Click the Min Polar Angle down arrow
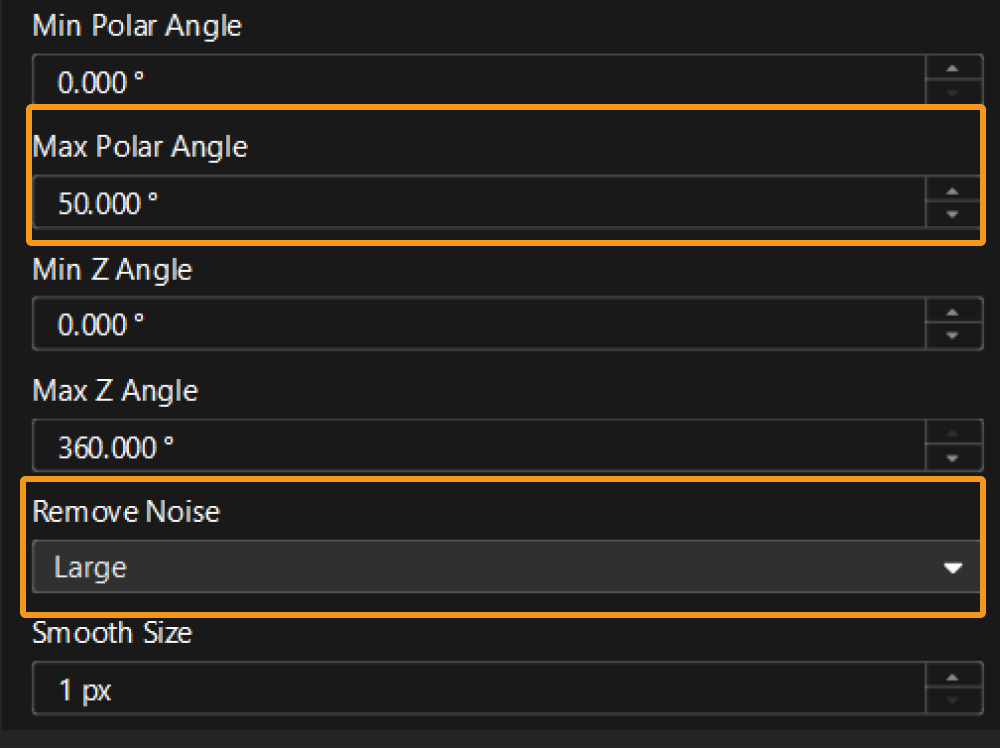1000x749 pixels. pos(953,90)
